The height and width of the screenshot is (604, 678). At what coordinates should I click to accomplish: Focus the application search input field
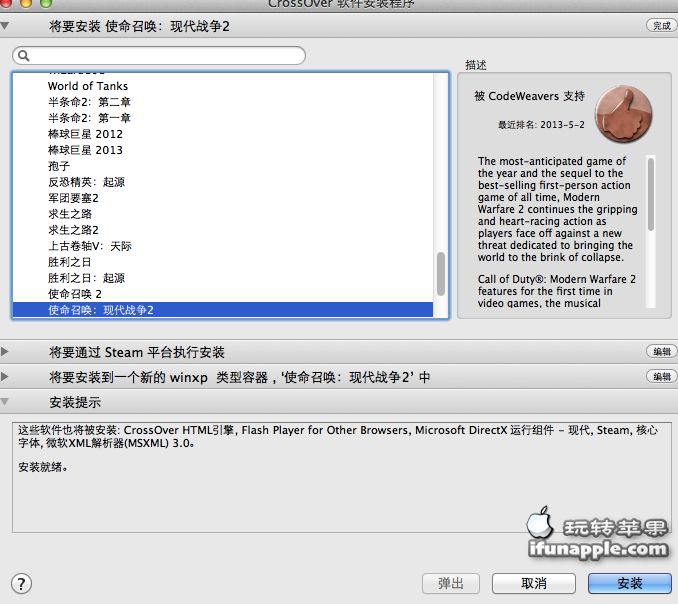click(x=159, y=55)
